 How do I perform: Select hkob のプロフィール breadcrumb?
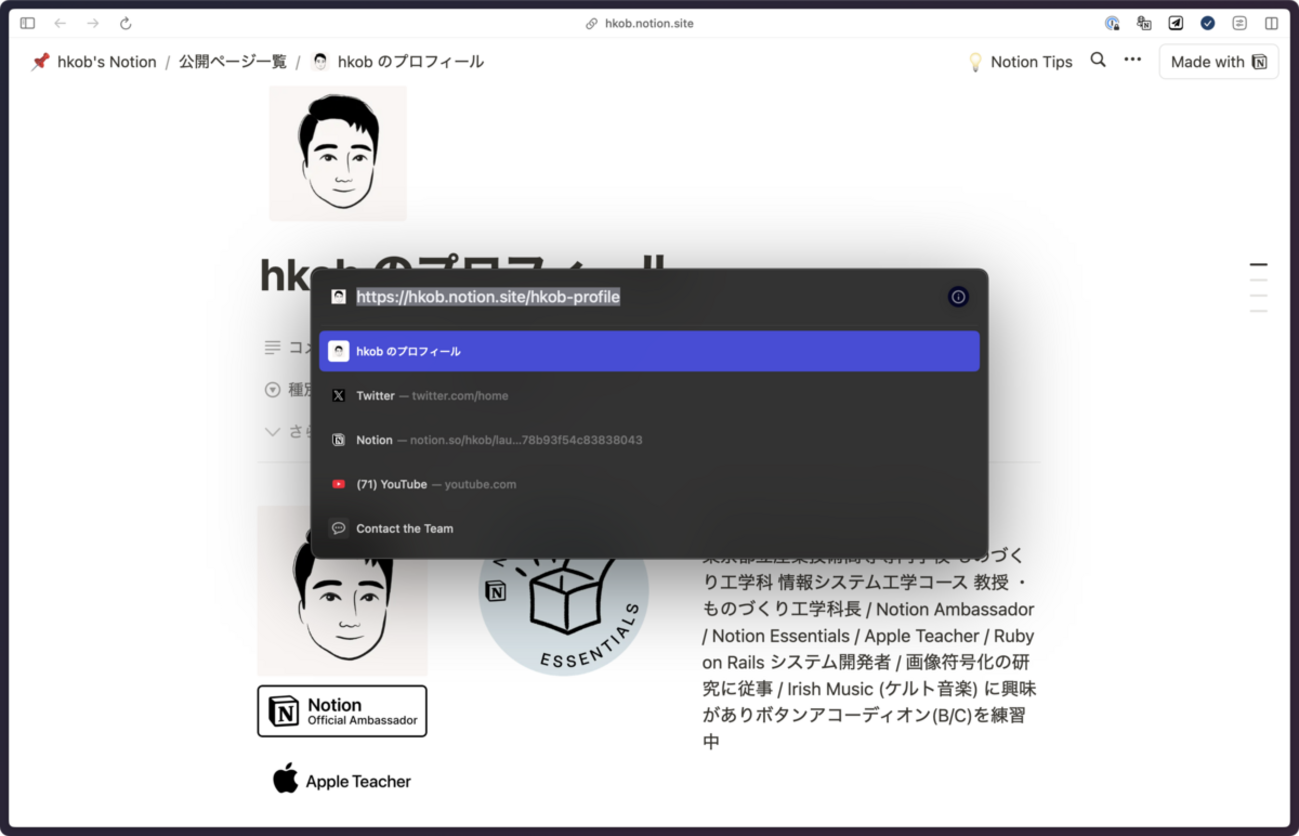pos(398,62)
